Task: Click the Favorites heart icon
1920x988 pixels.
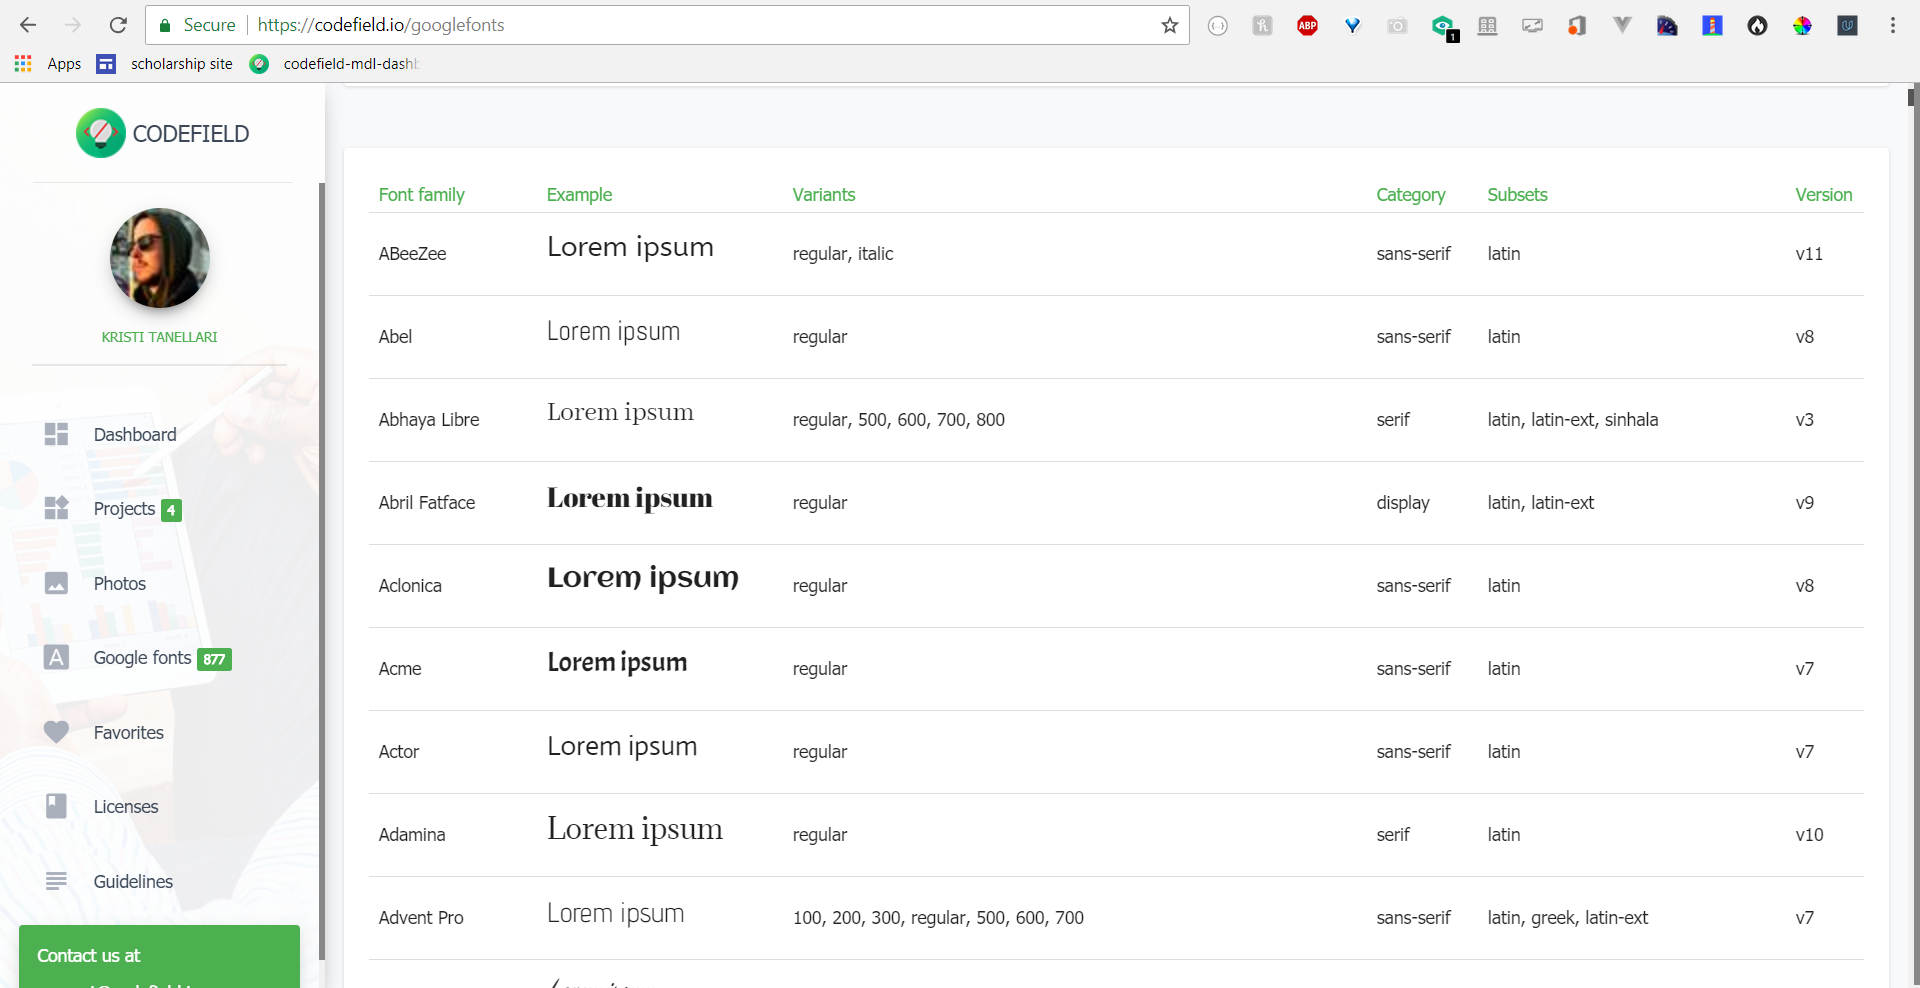Action: pyautogui.click(x=57, y=732)
